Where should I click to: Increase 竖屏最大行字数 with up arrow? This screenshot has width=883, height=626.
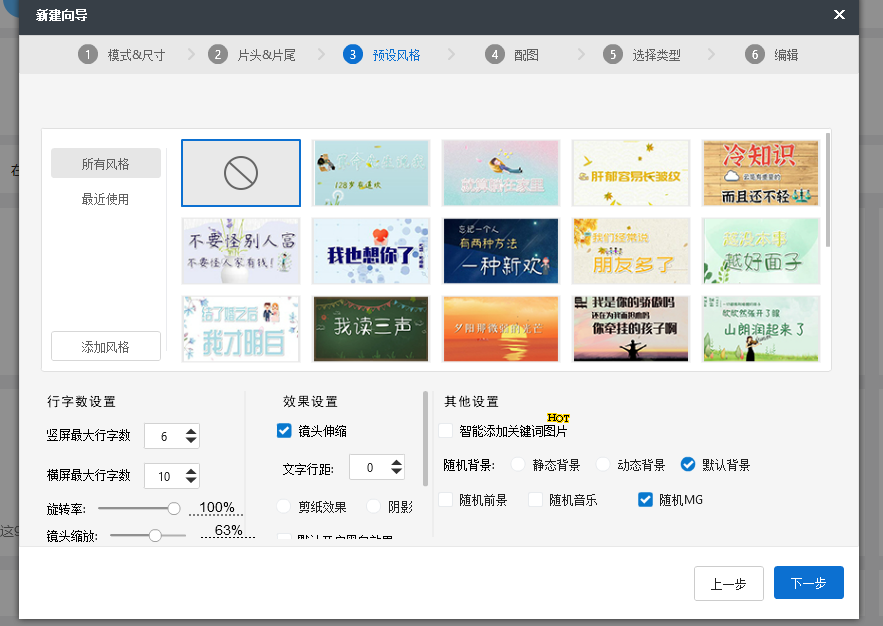coord(191,431)
